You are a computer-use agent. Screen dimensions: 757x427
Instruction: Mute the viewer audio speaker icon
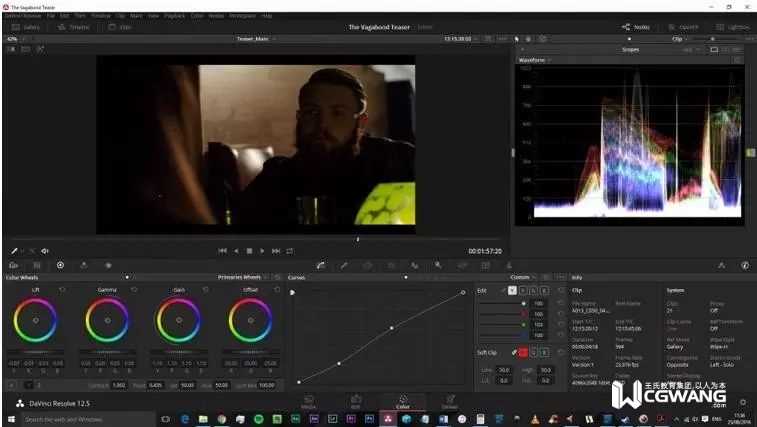click(x=45, y=251)
